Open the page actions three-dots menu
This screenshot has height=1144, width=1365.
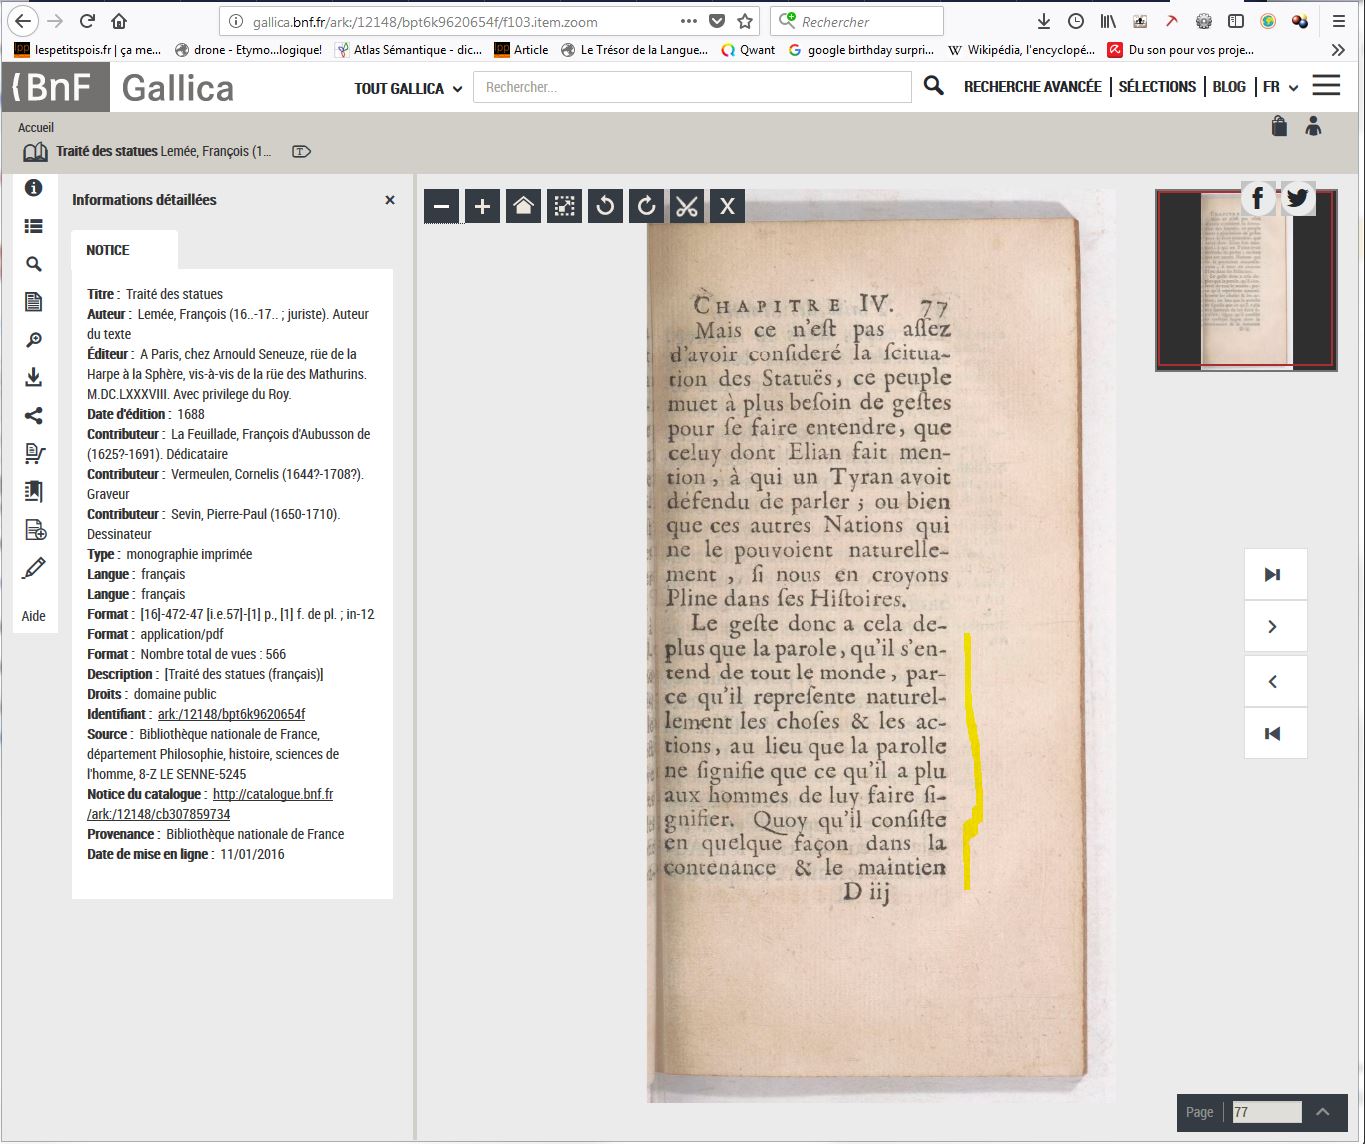689,21
